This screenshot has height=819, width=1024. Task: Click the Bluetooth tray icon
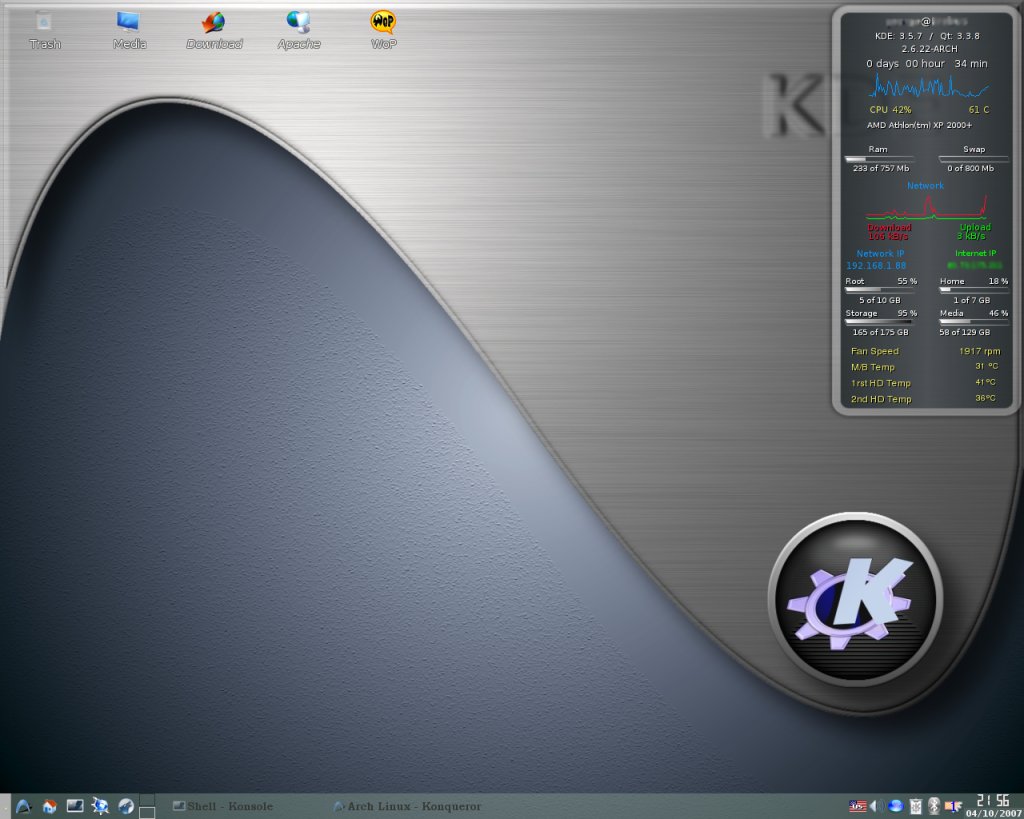pyautogui.click(x=935, y=807)
